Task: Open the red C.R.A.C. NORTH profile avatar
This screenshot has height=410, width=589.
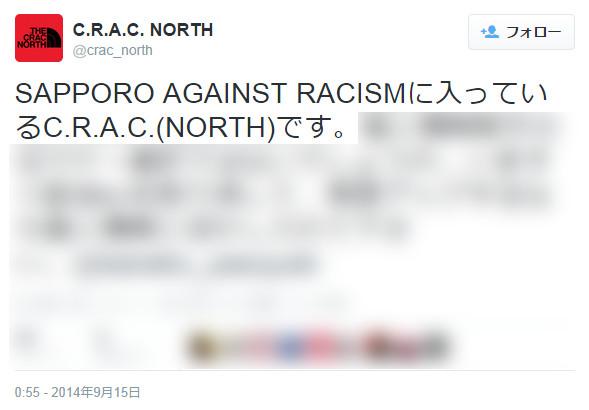Action: [x=39, y=38]
